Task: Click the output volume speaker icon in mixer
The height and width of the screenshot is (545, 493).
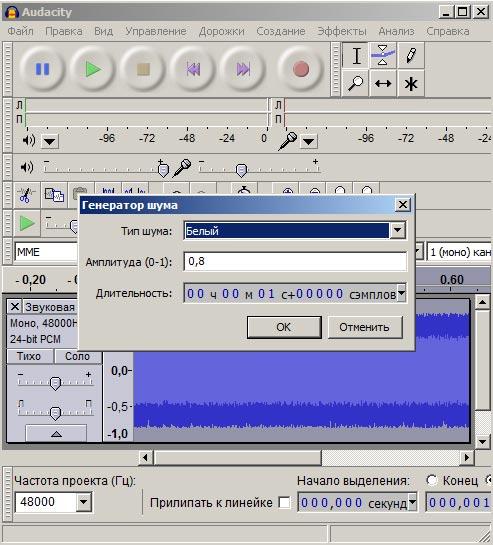Action: click(27, 168)
